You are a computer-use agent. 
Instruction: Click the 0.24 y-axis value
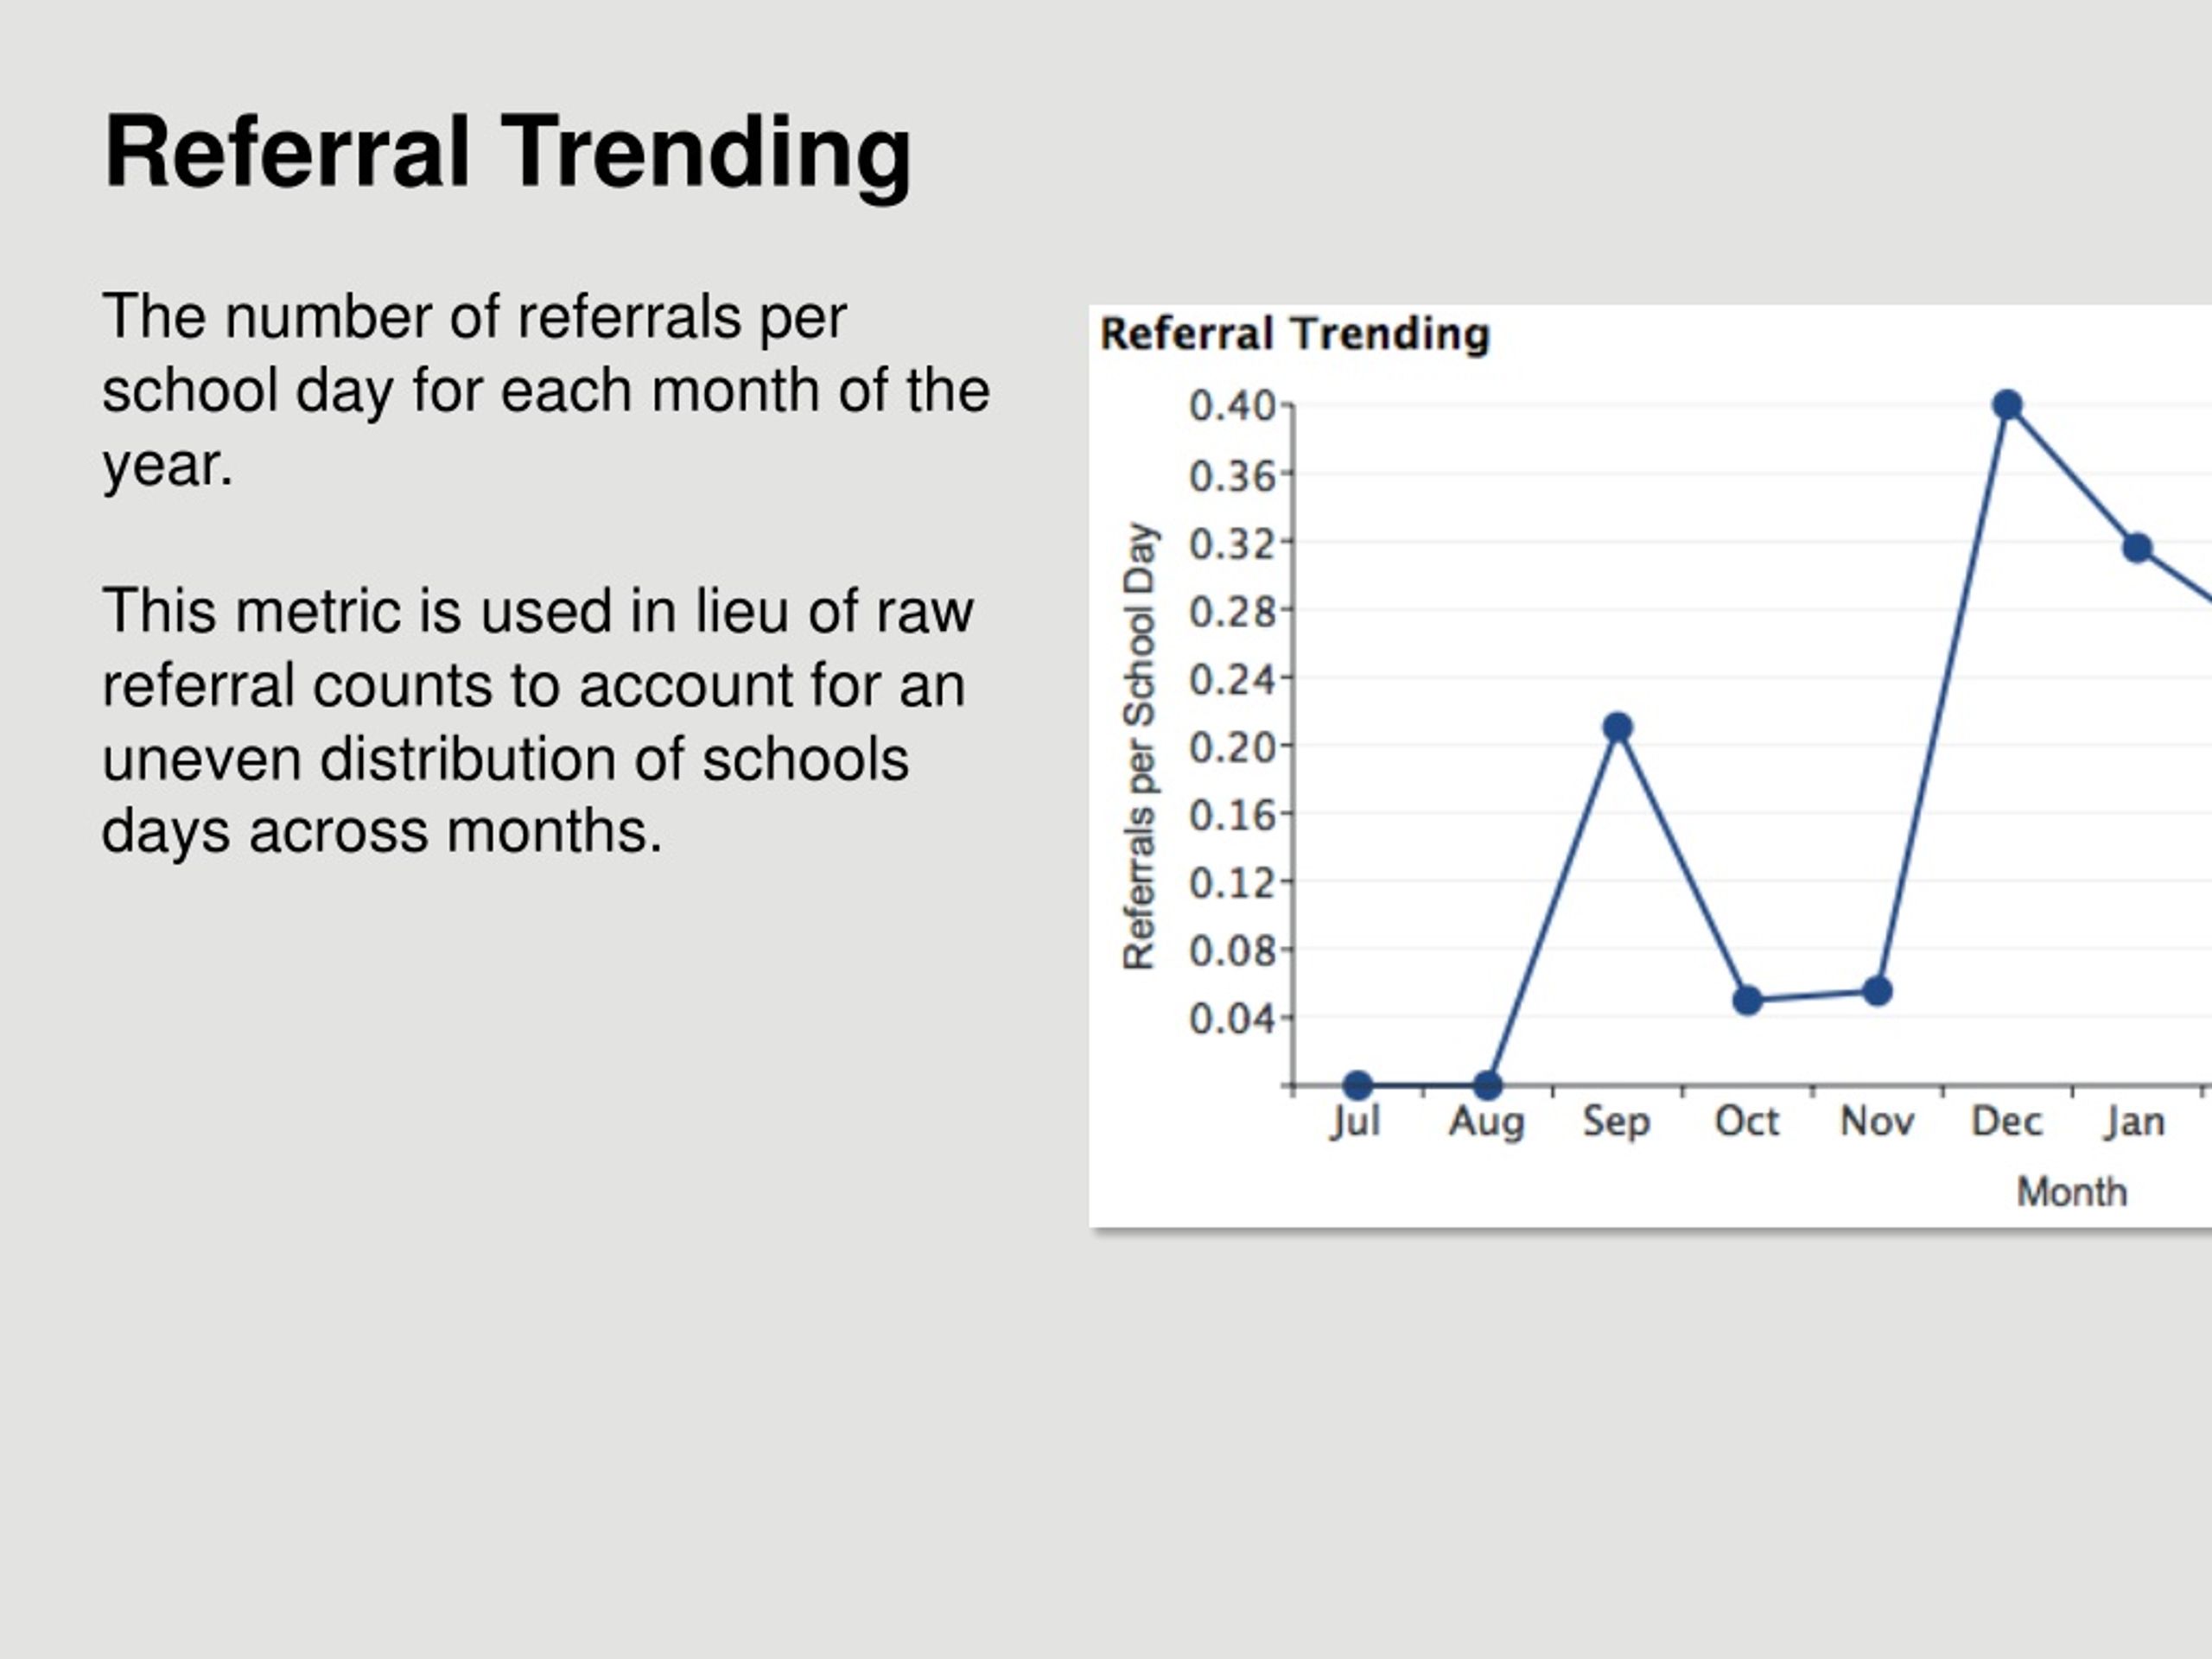click(1233, 680)
